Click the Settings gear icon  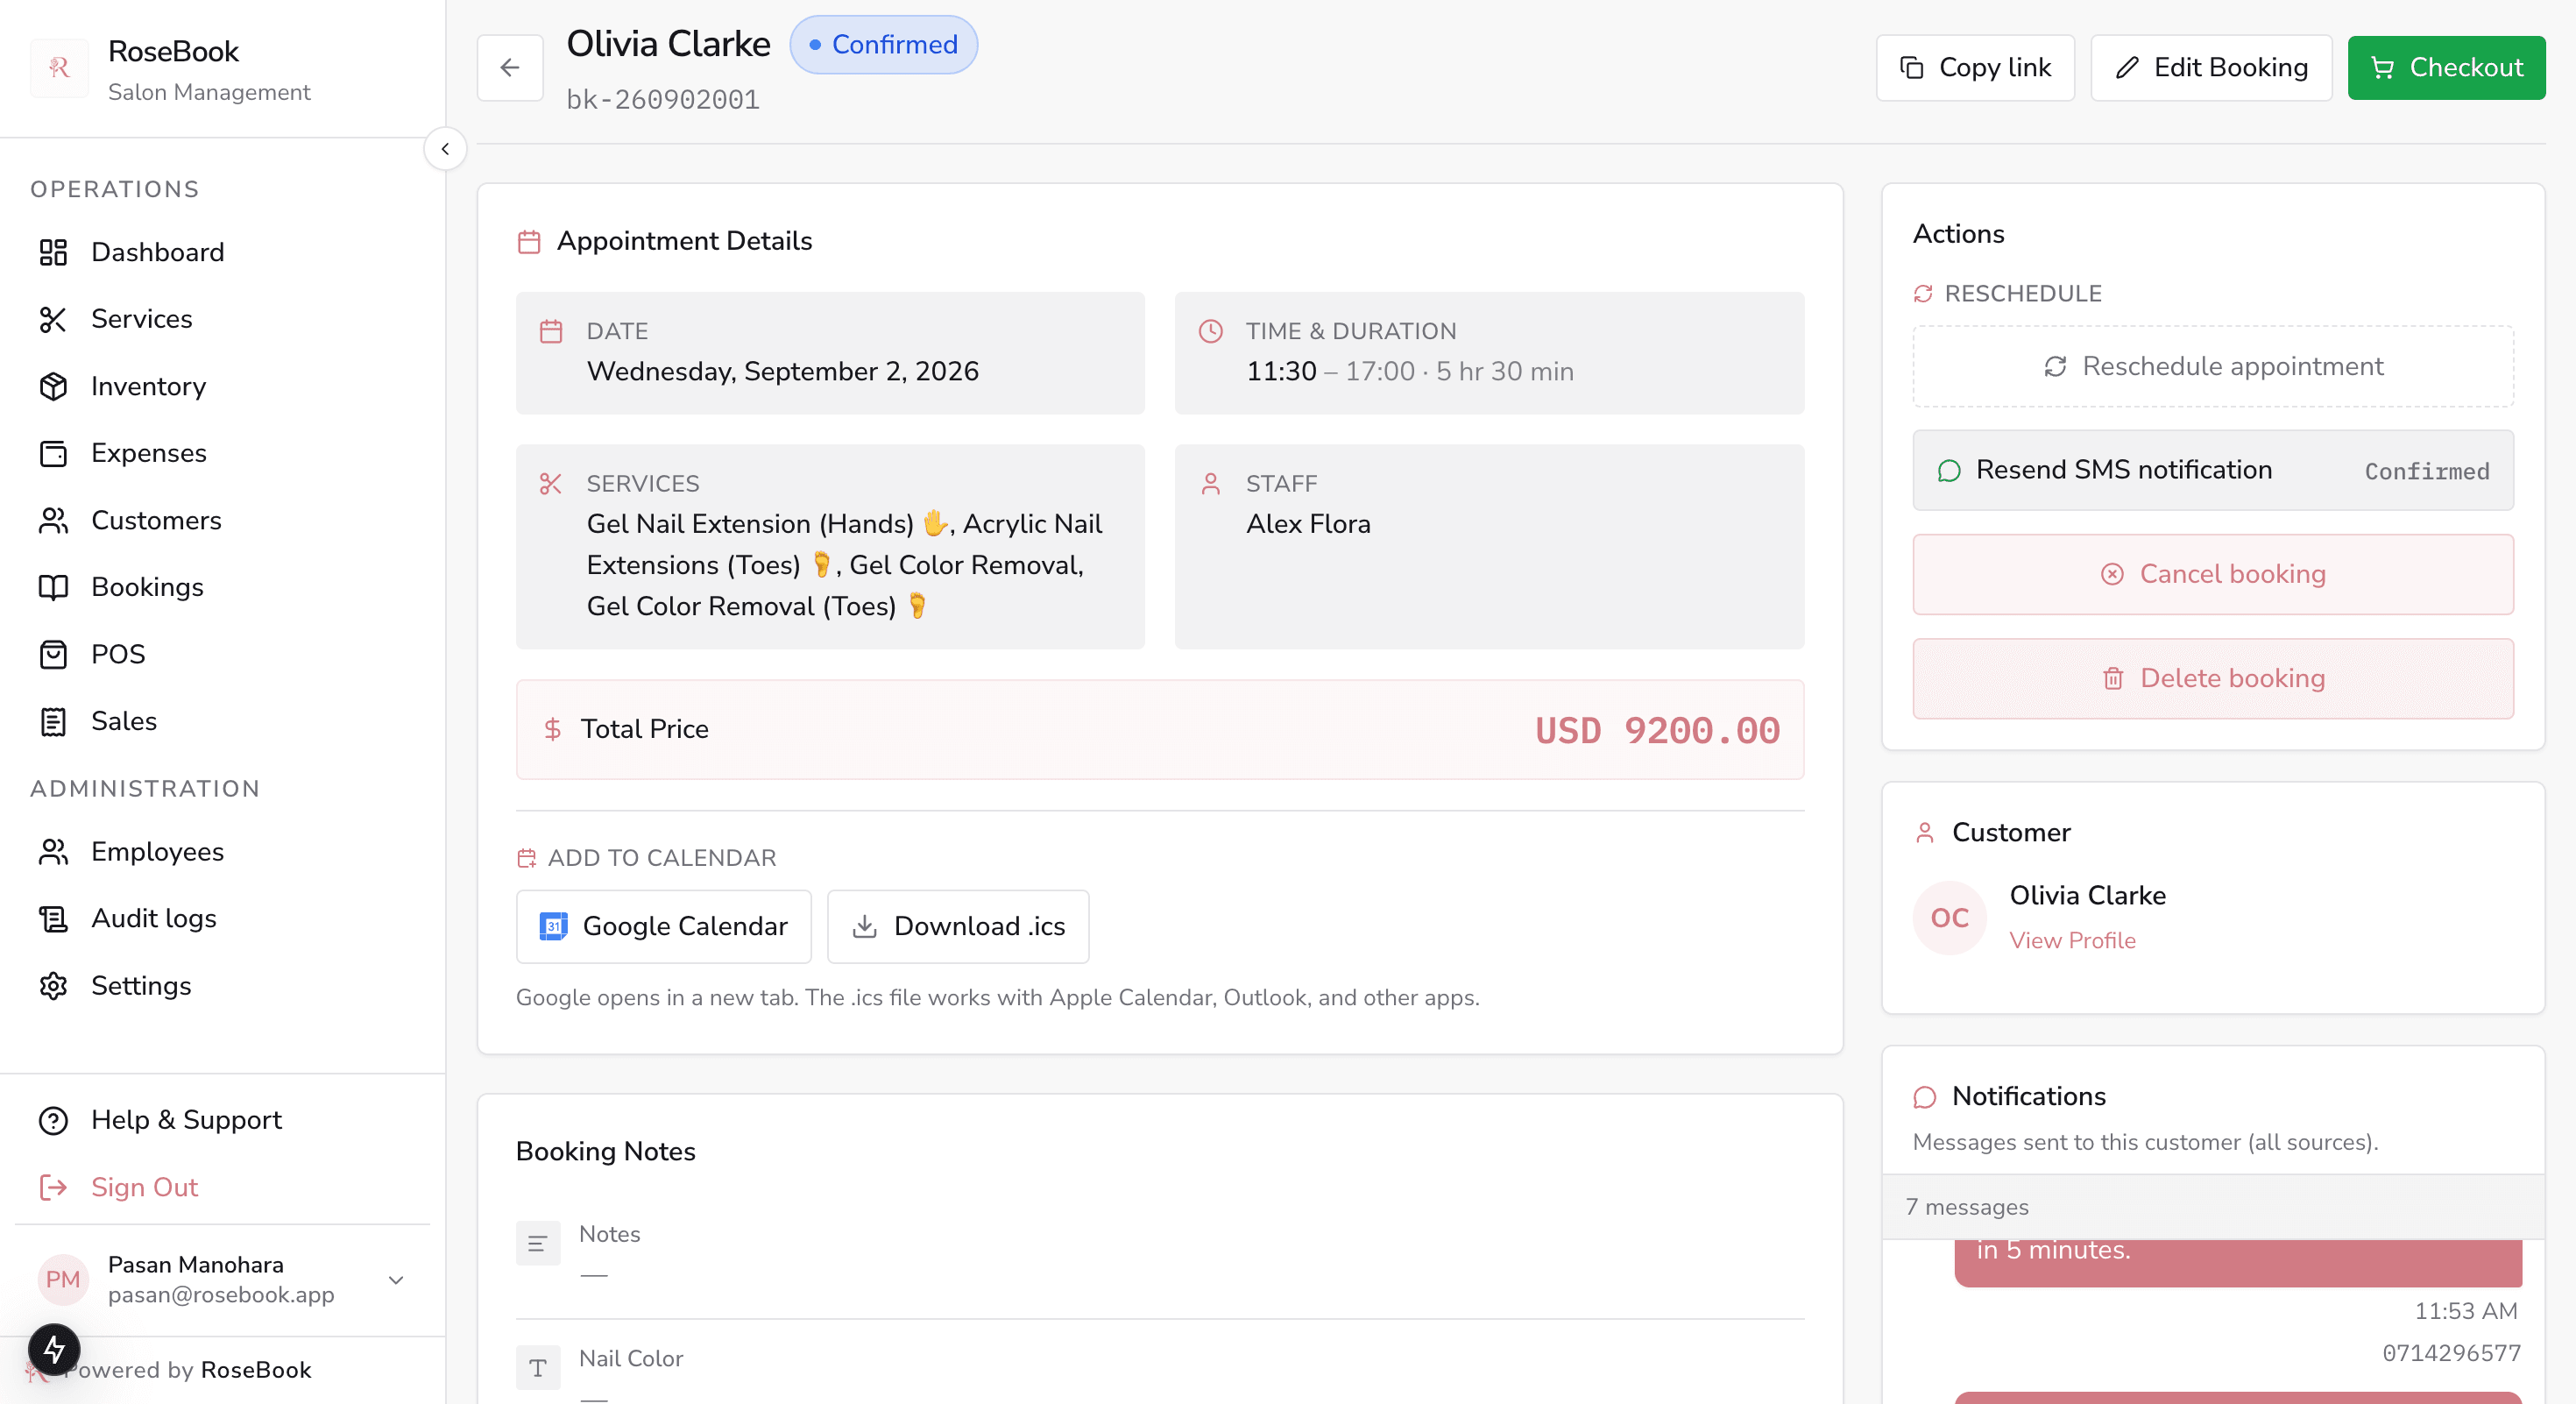click(x=53, y=985)
